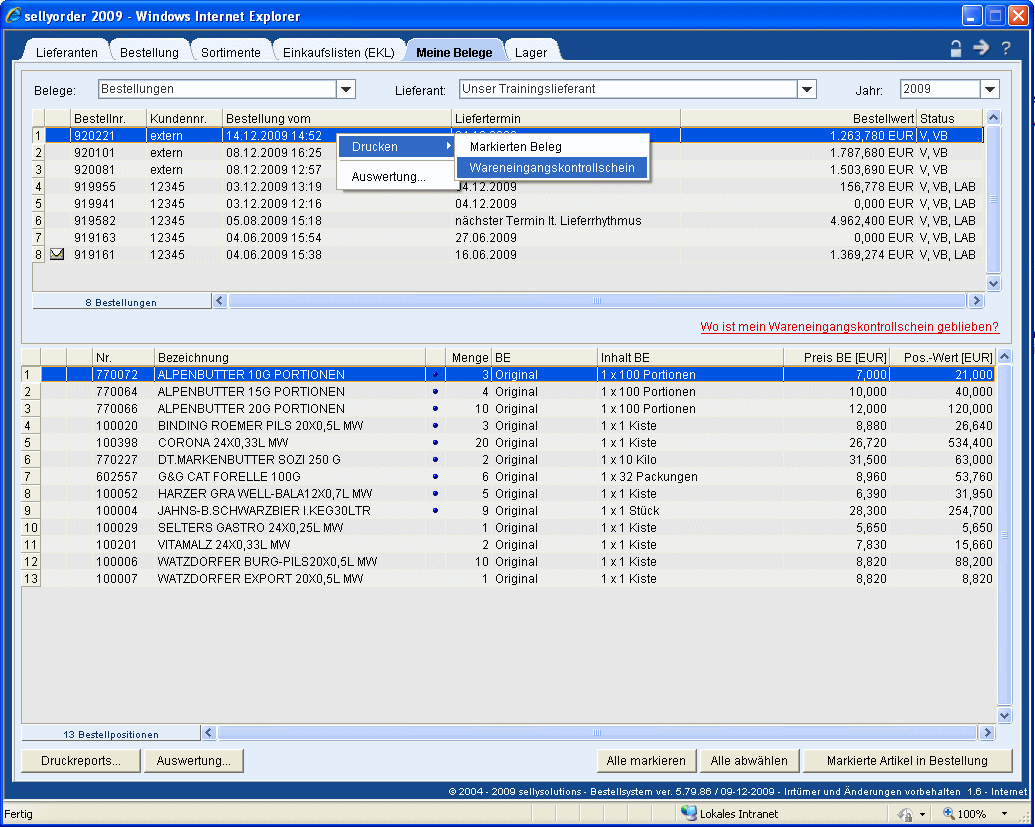The width and height of the screenshot is (1035, 827).
Task: Click the zoom magnifier icon in status bar
Action: pos(946,814)
